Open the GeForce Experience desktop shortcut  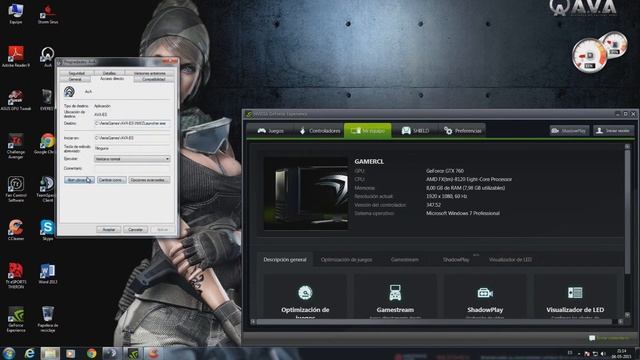coord(16,320)
